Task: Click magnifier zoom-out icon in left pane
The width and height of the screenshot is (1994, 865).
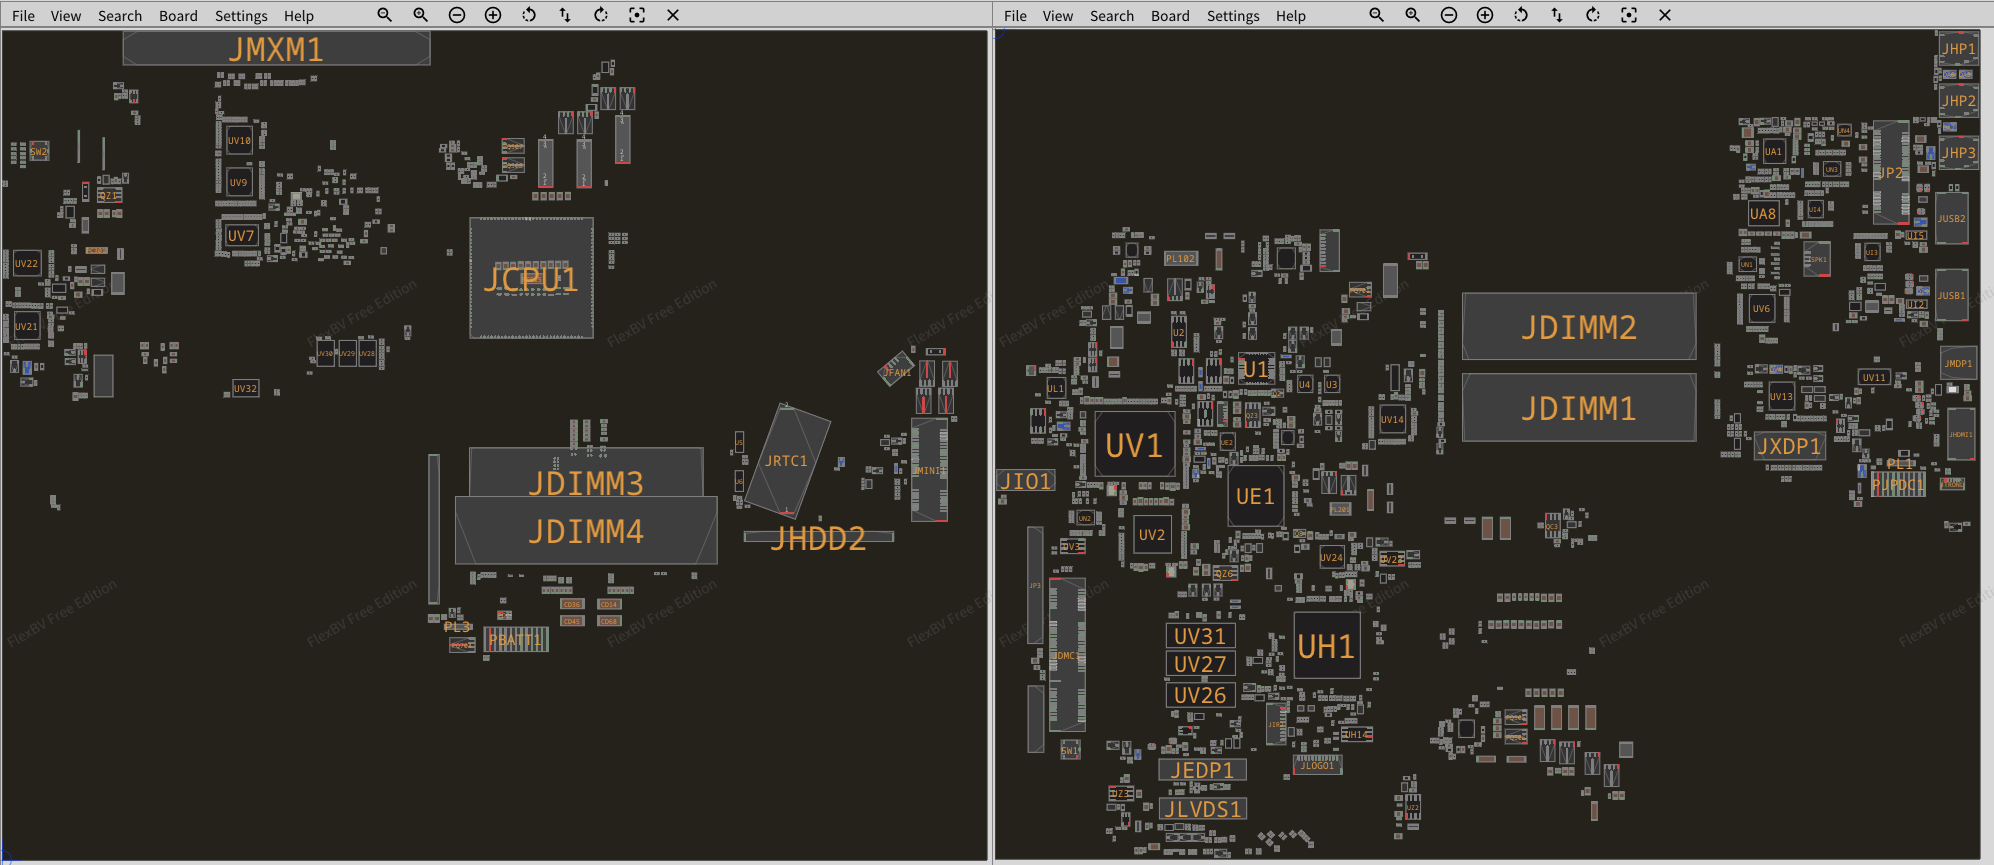Action: [x=384, y=15]
